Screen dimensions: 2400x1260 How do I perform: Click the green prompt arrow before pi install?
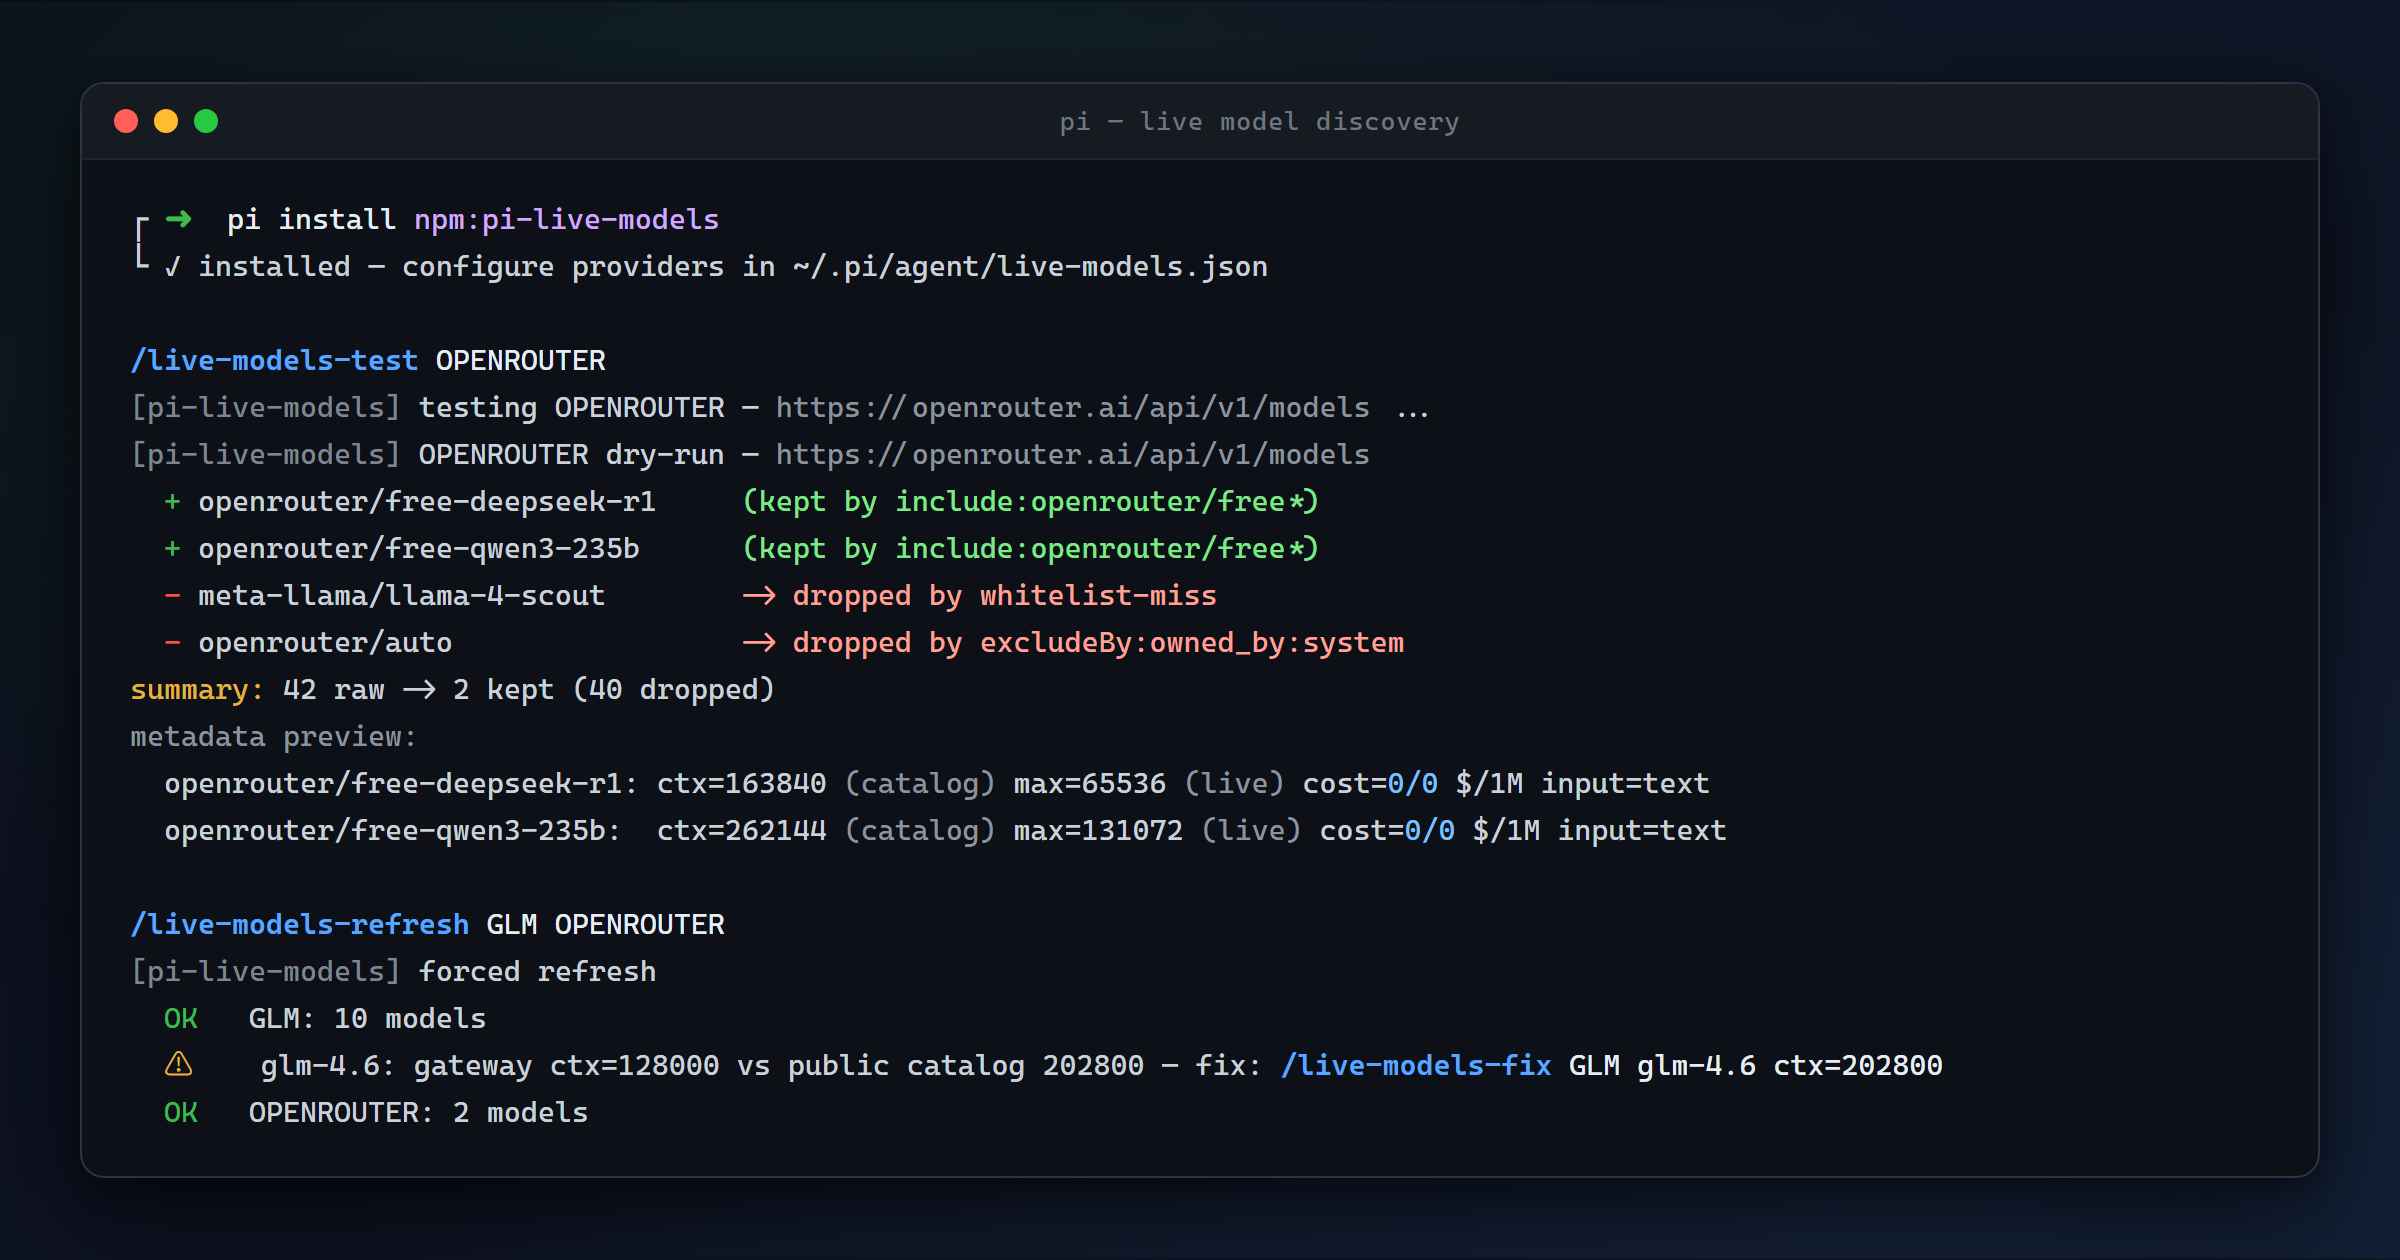(x=178, y=219)
